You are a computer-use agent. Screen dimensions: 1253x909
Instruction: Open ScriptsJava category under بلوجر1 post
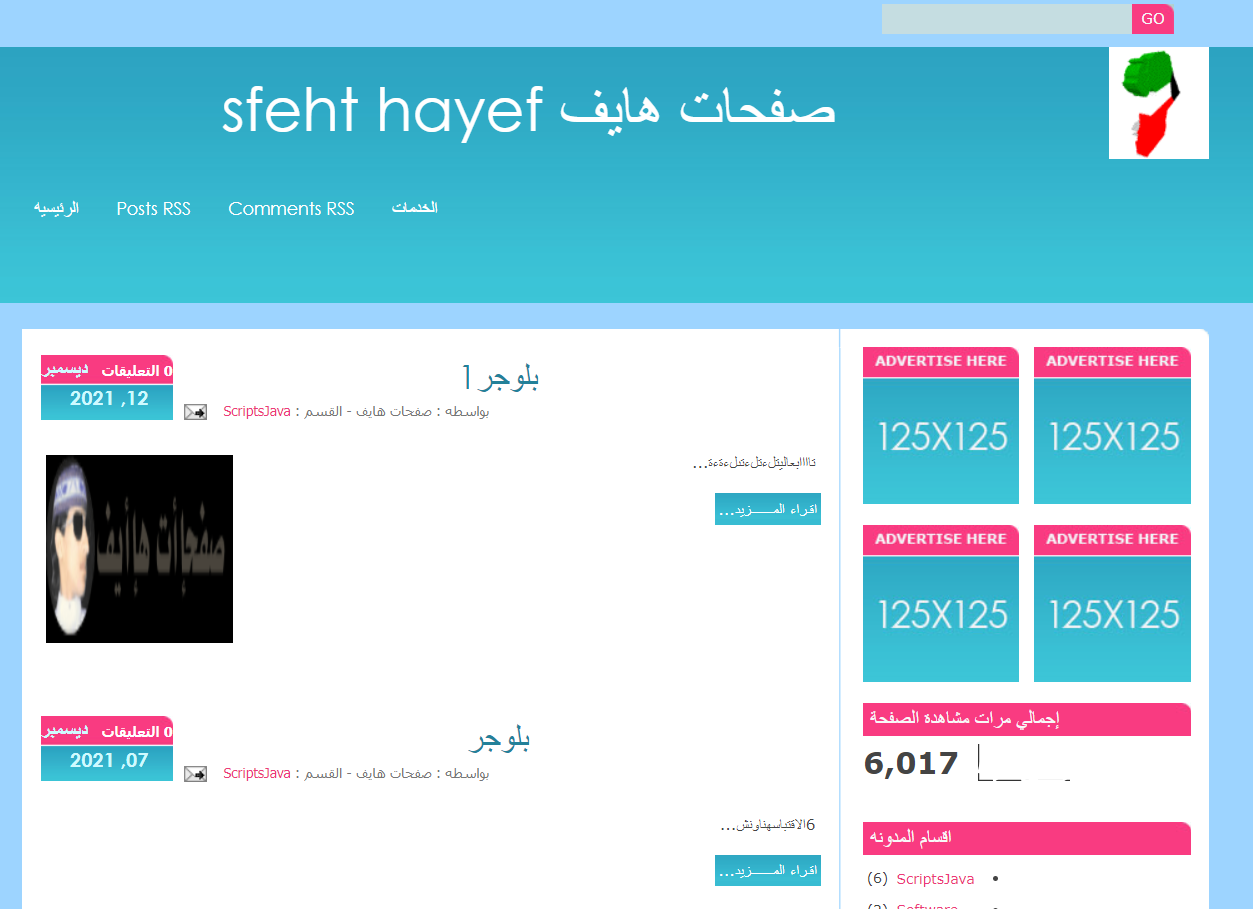point(257,411)
